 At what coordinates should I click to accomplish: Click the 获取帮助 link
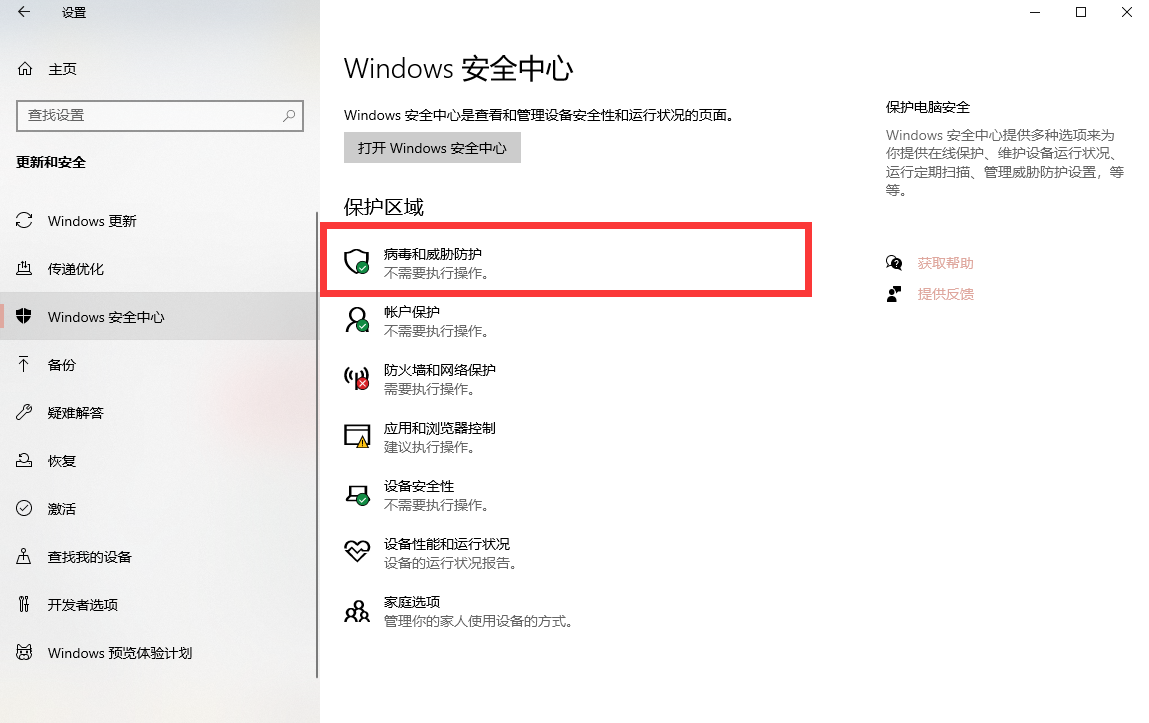[945, 263]
